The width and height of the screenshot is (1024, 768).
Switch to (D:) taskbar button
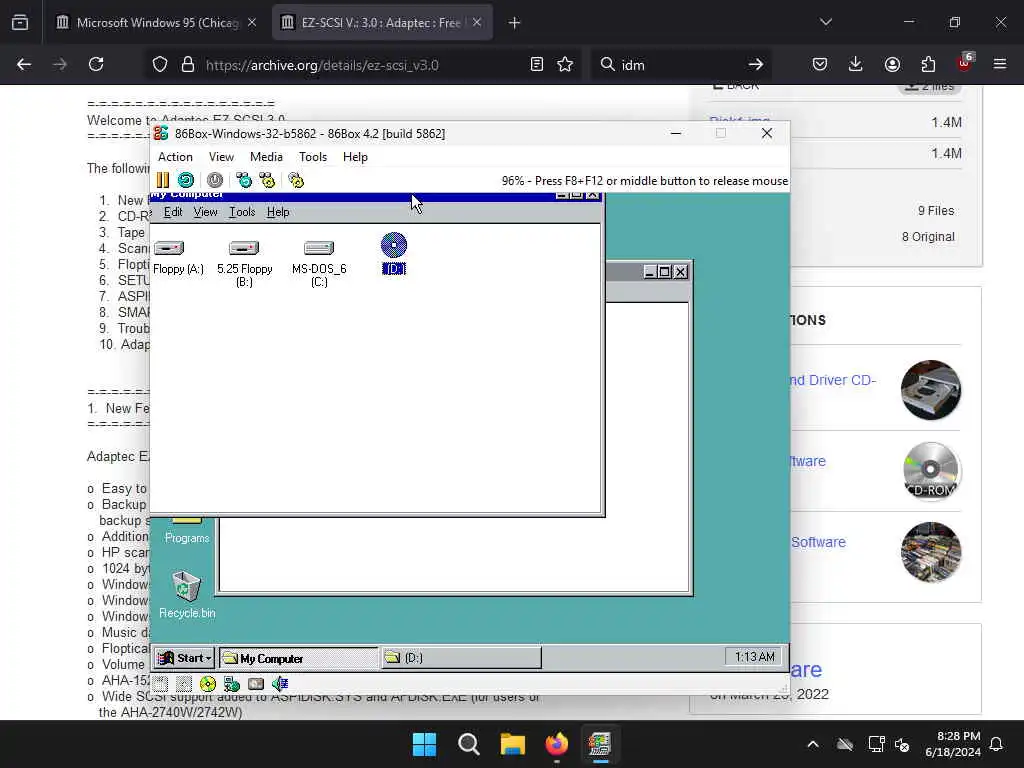tap(460, 658)
